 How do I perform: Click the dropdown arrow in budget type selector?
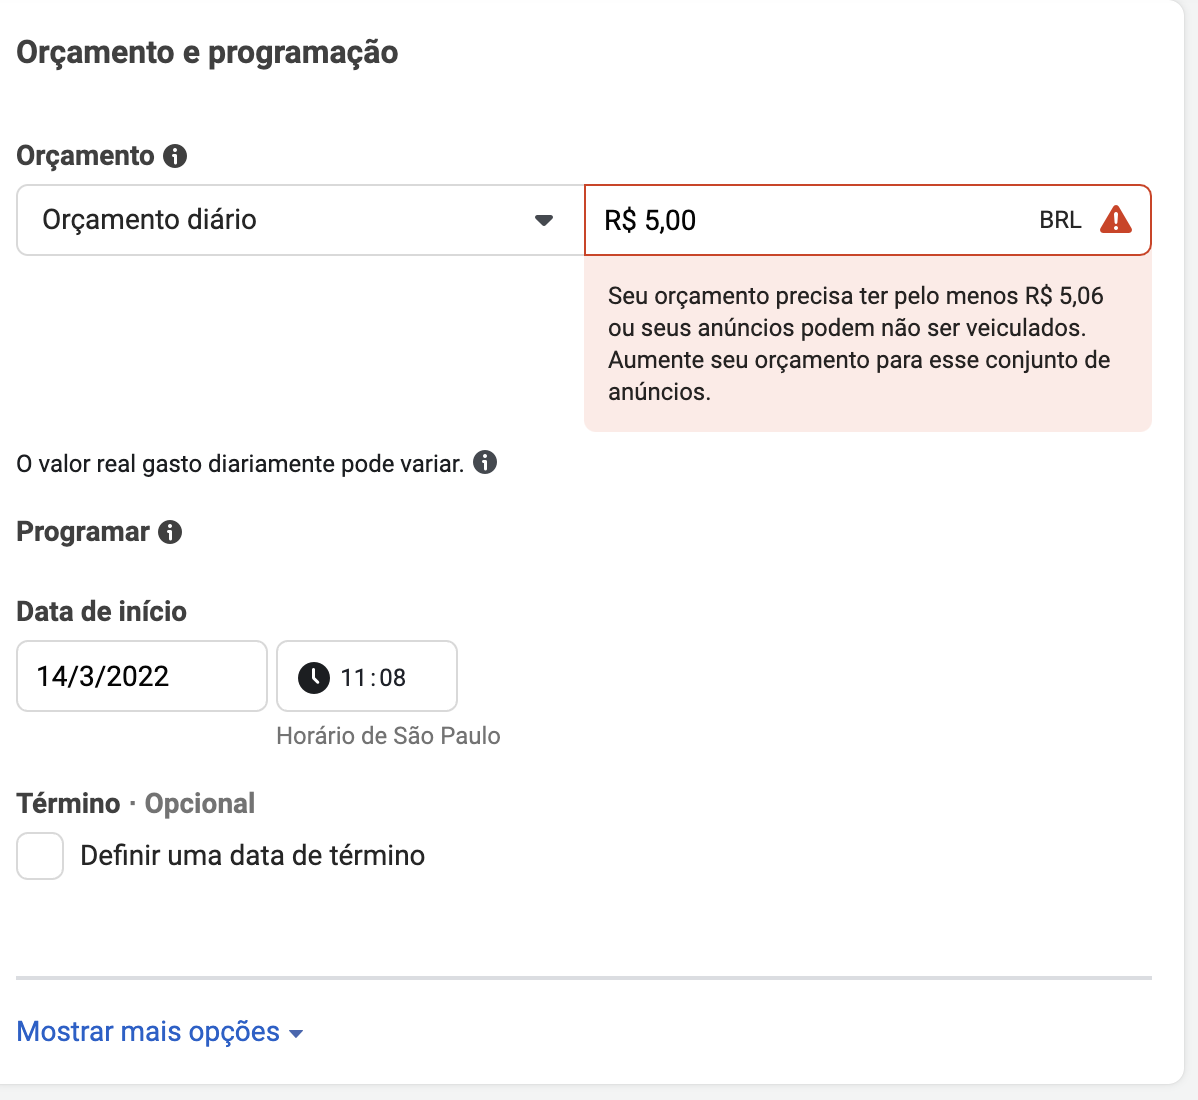click(x=543, y=220)
